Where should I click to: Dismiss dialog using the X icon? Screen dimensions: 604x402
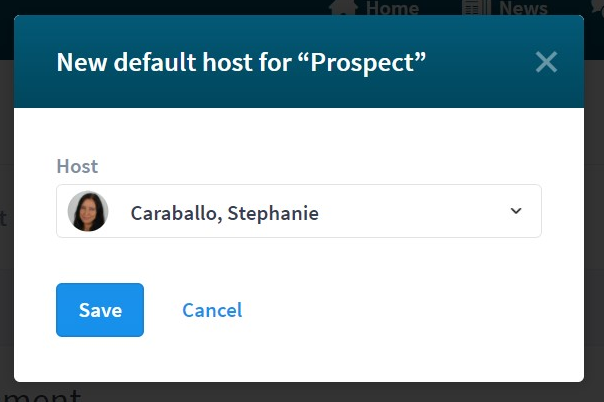tap(546, 62)
